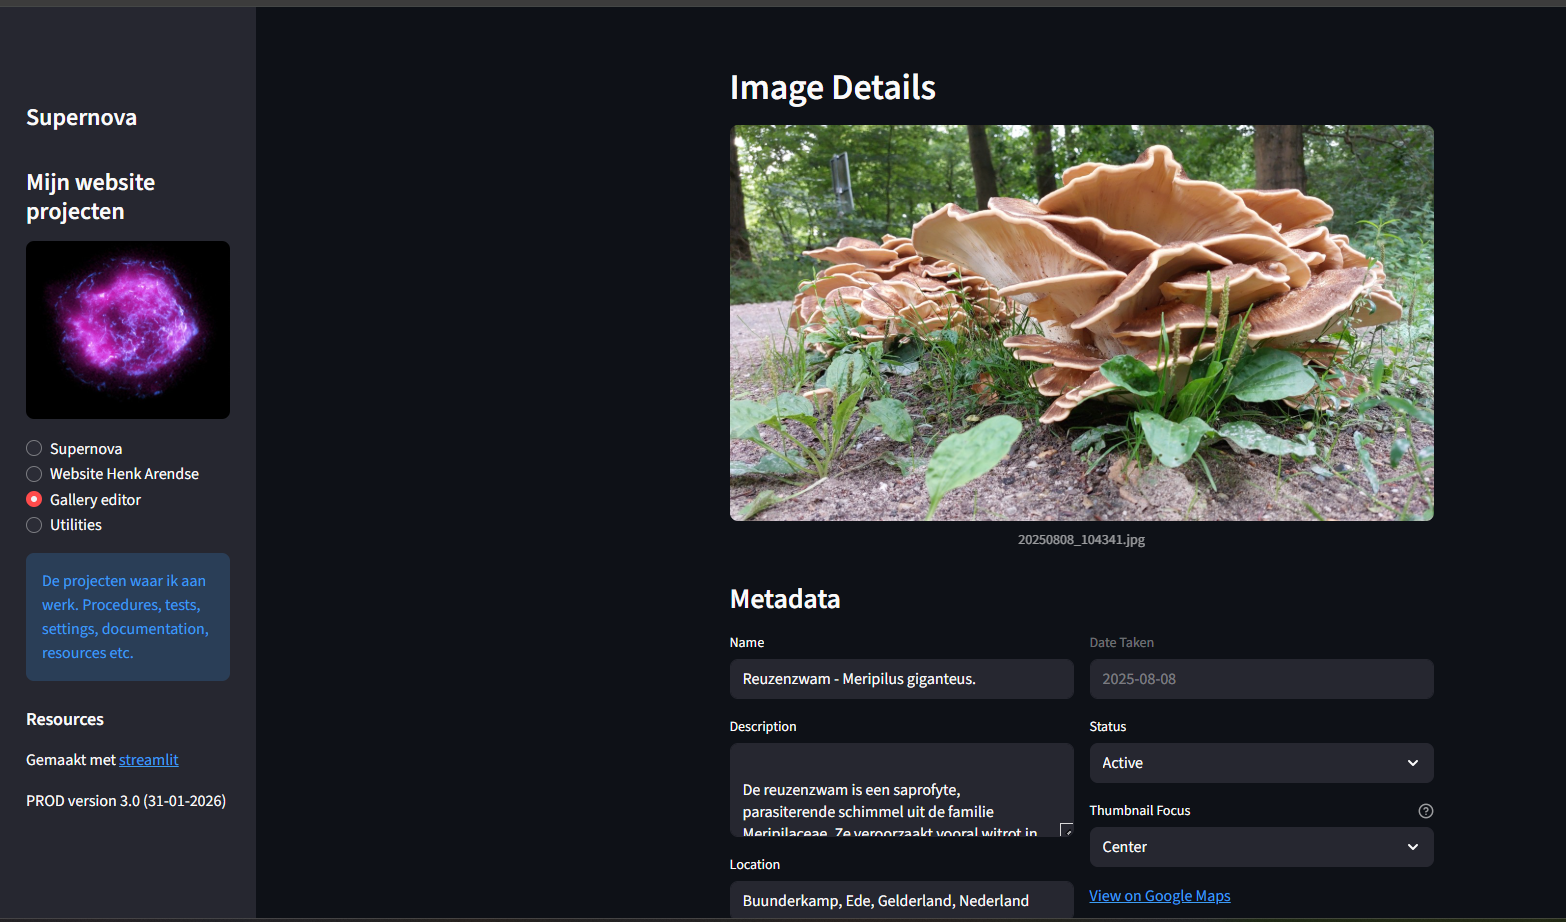Click the Metadata section heading
Viewport: 1566px width, 922px height.
coord(785,599)
